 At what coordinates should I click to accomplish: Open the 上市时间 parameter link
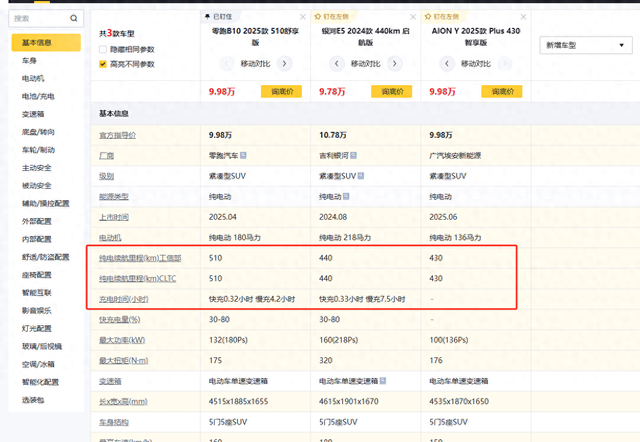[114, 217]
